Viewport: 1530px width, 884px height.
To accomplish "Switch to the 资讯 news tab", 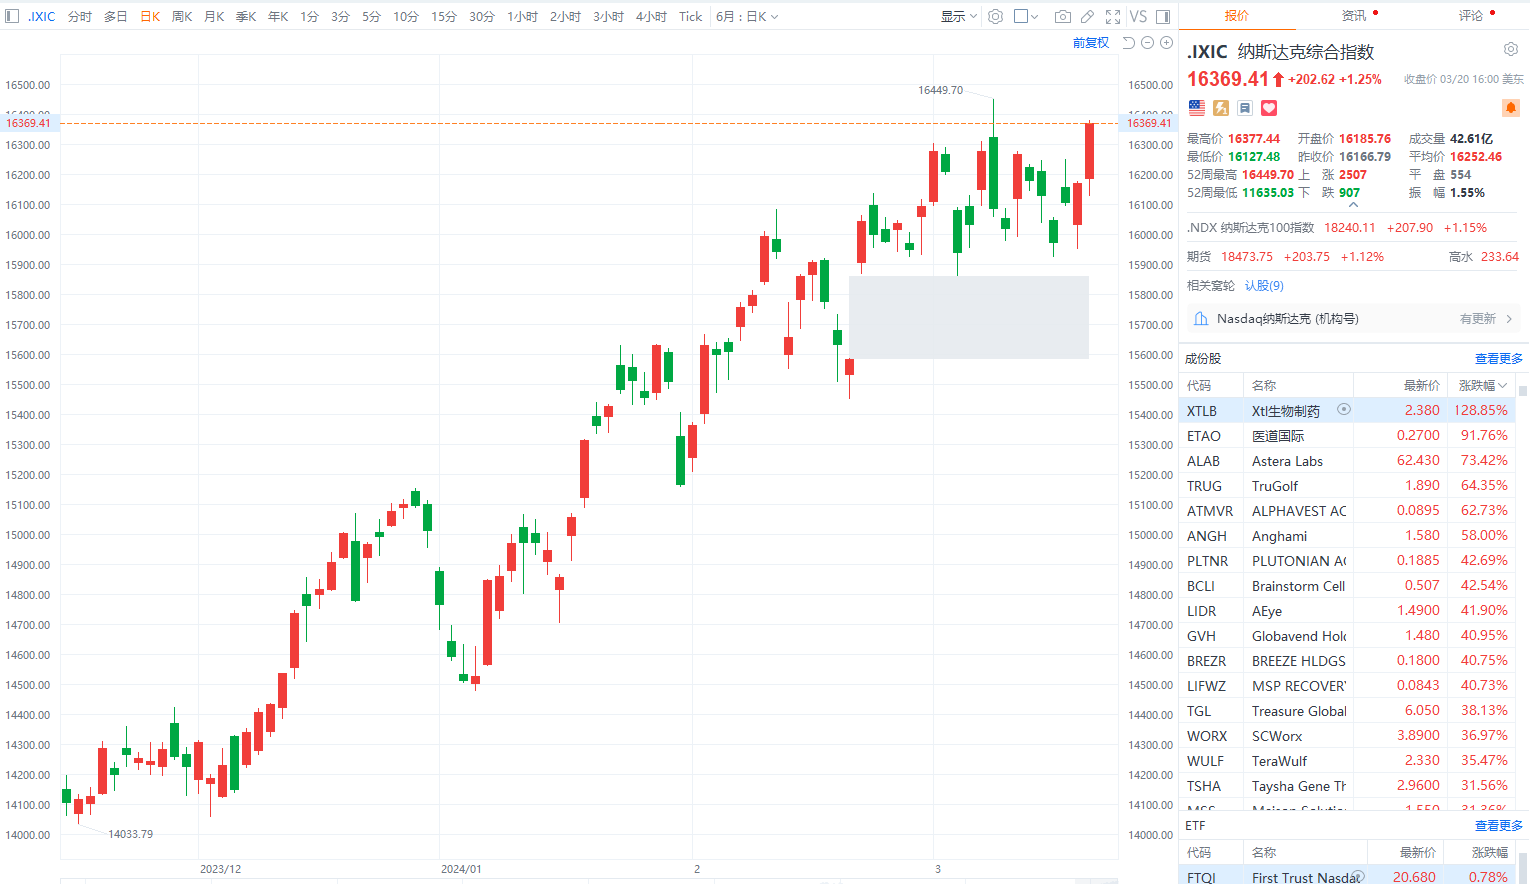I will click(1354, 16).
